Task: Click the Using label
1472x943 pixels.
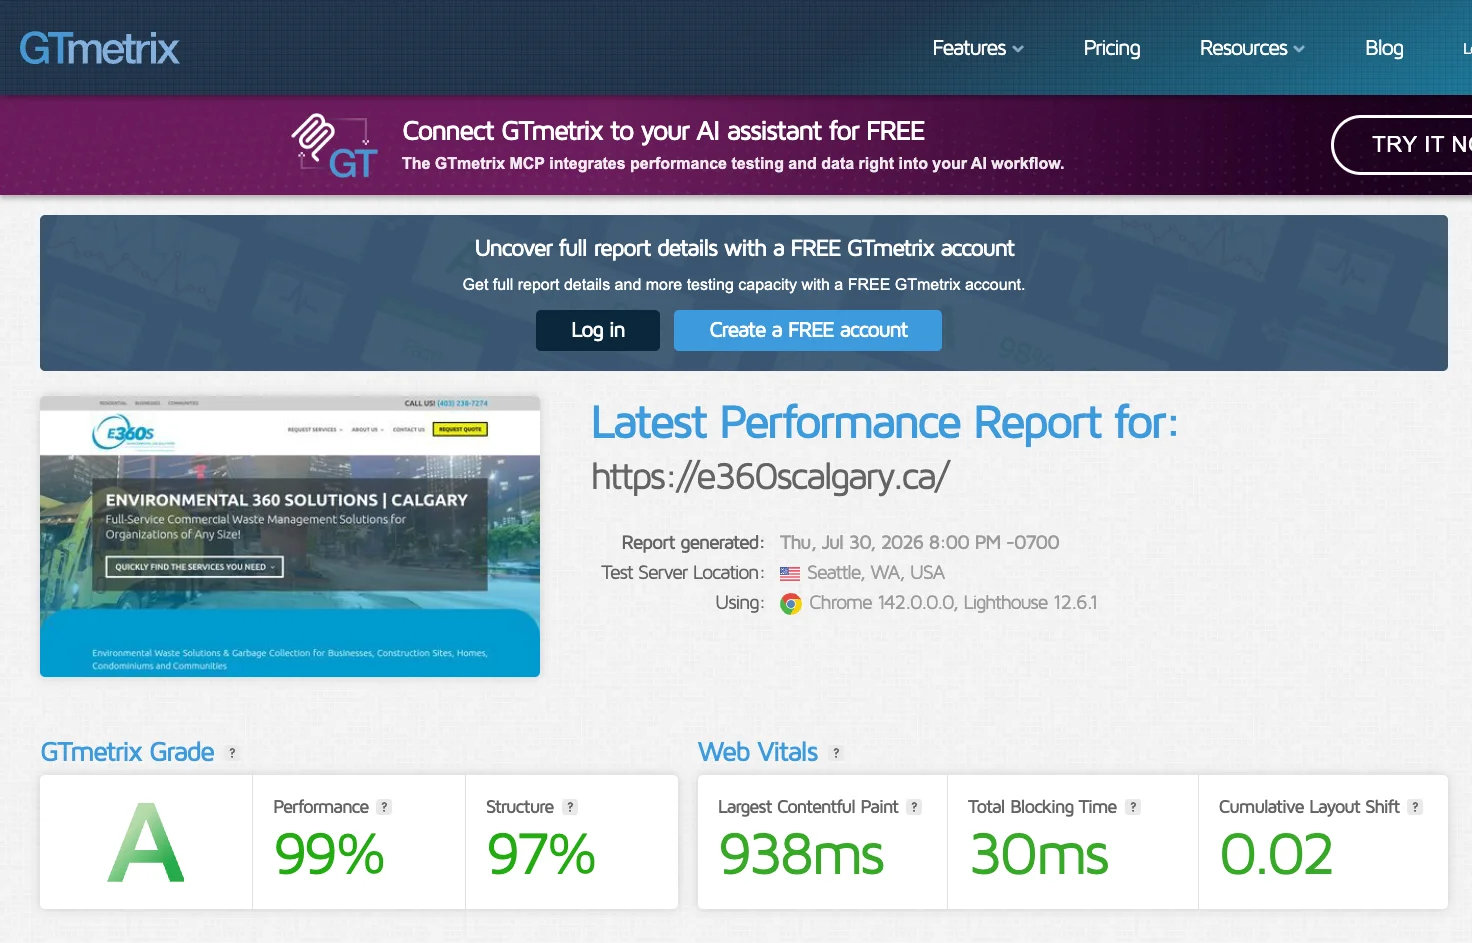Action: pyautogui.click(x=740, y=603)
